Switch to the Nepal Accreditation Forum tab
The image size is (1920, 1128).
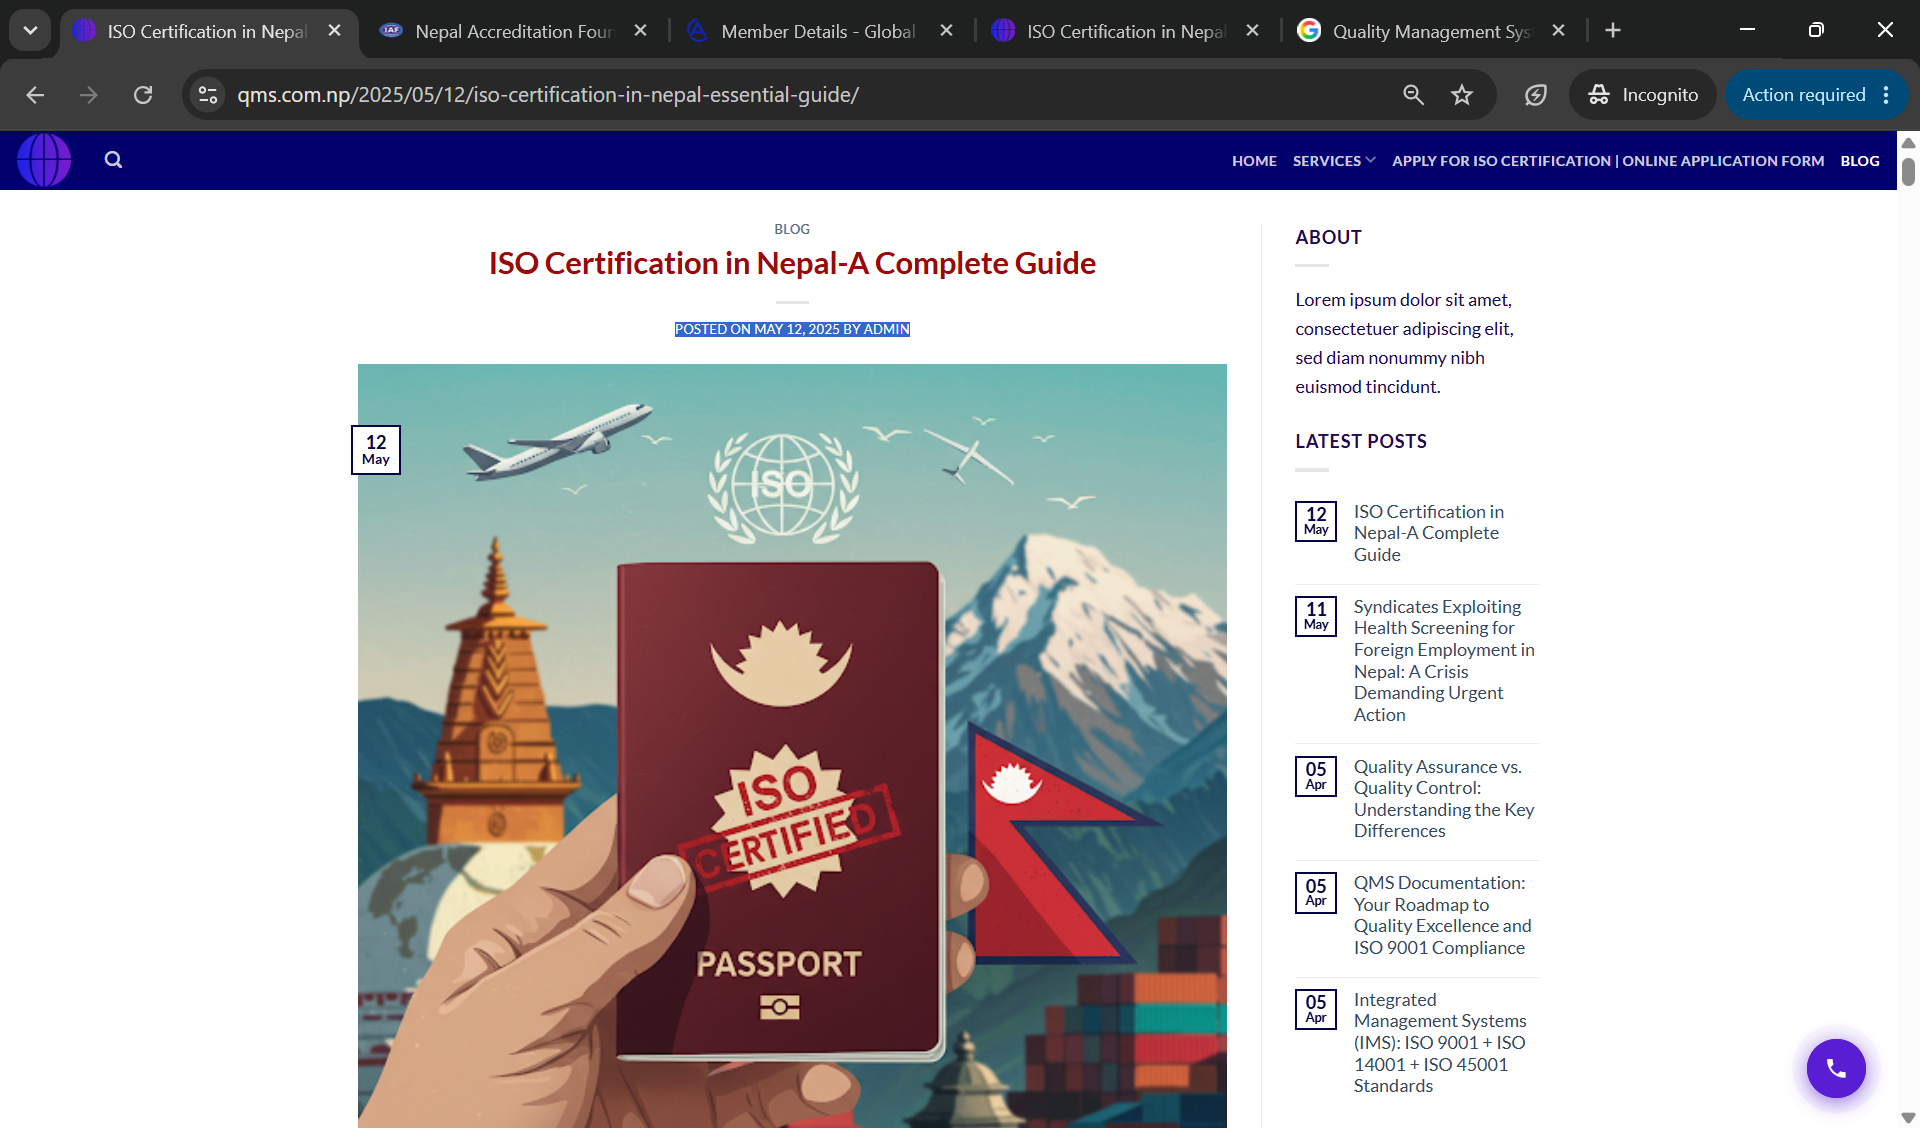pyautogui.click(x=514, y=31)
